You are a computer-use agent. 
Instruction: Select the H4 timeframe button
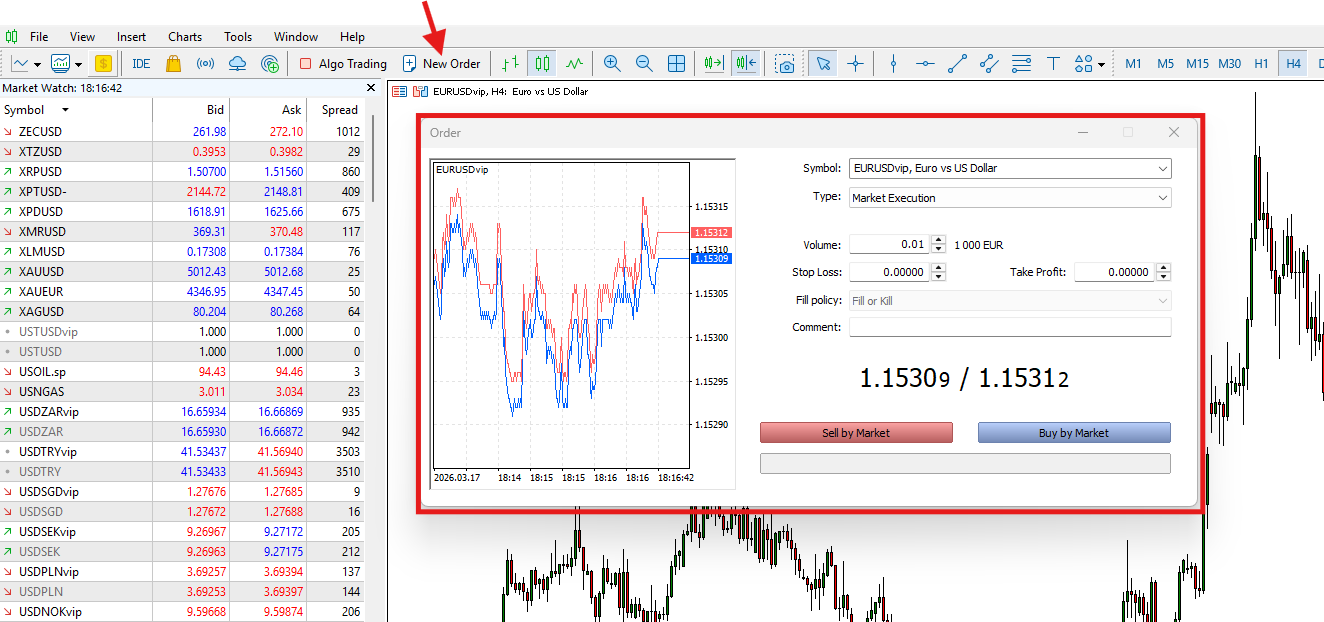coord(1293,63)
